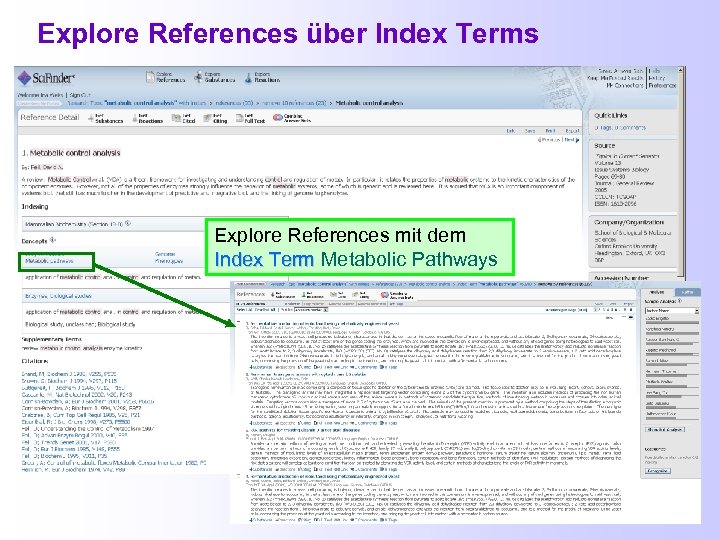Click Export action above reference detail
This screenshot has height=540, width=720.
tap(572, 131)
